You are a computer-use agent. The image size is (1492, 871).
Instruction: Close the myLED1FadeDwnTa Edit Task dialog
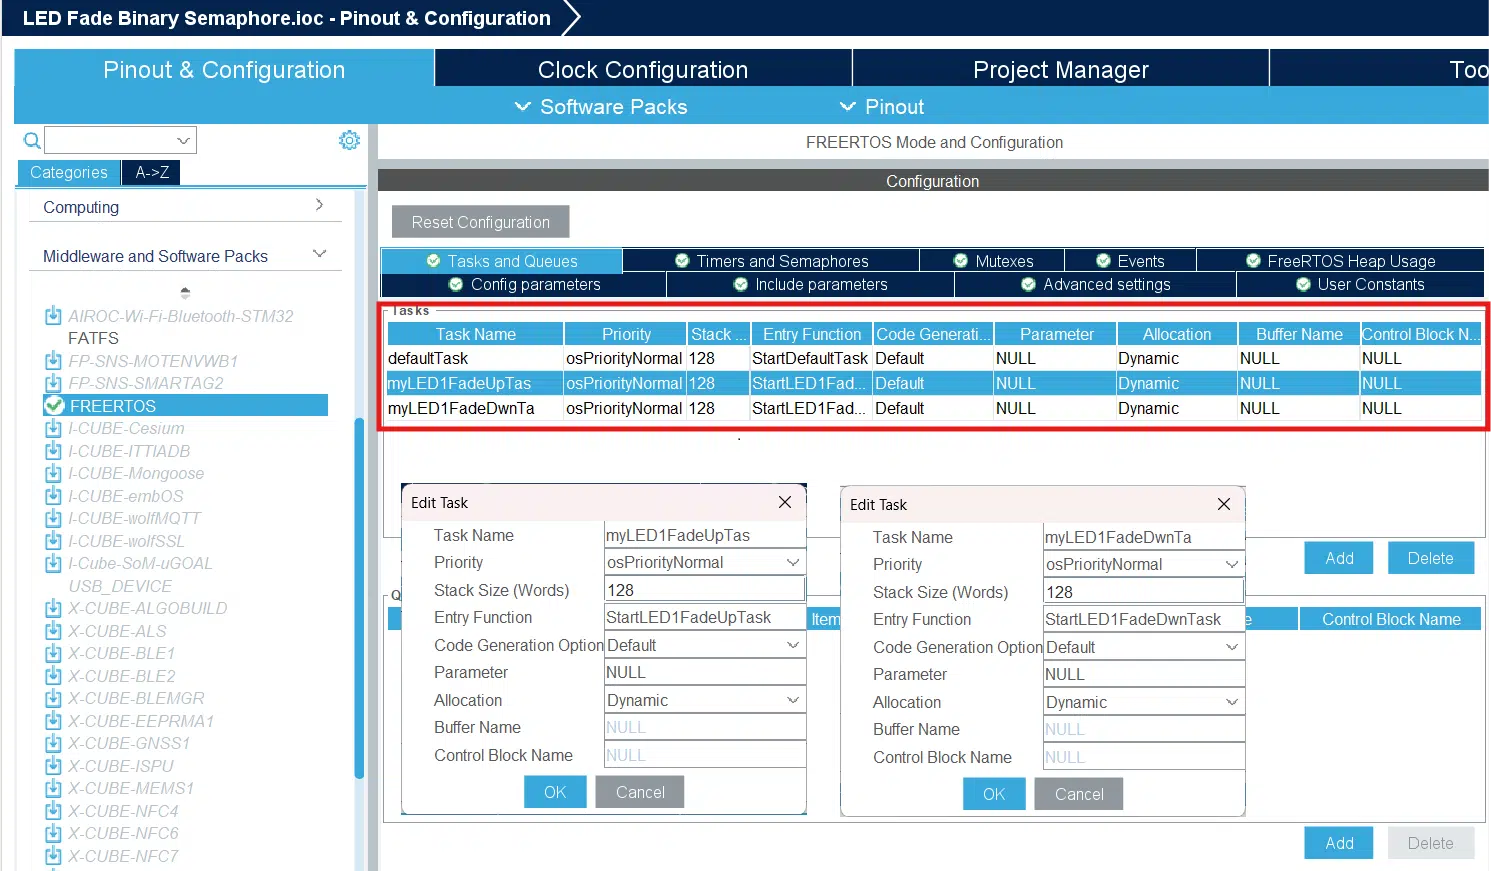[x=1224, y=504]
